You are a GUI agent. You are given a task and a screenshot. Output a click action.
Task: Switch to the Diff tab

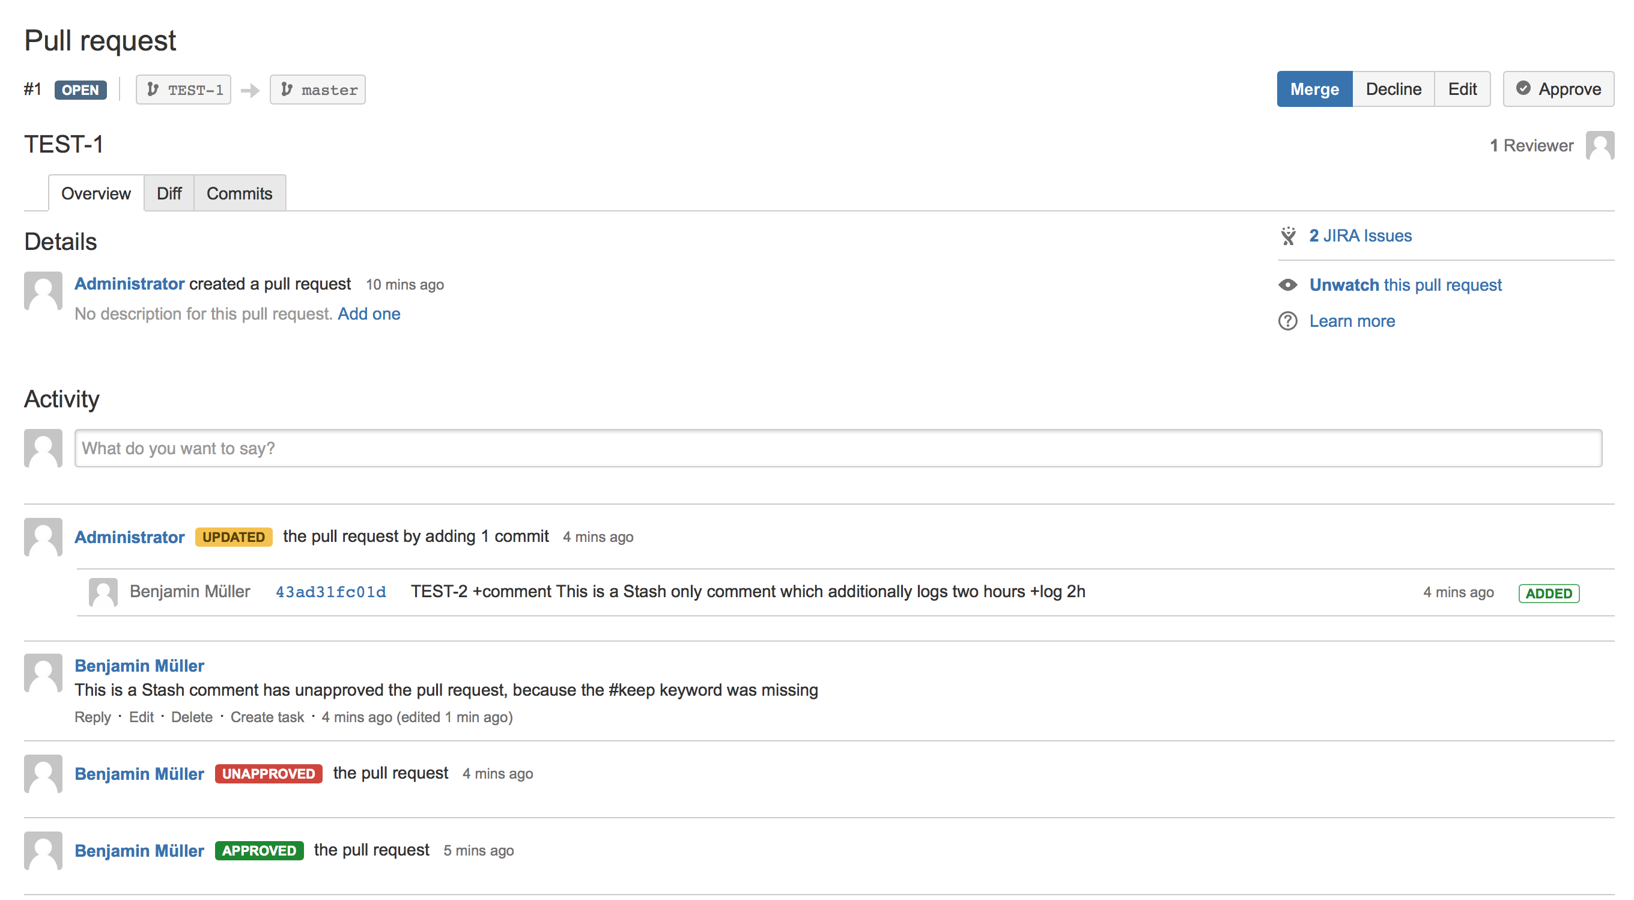coord(169,194)
